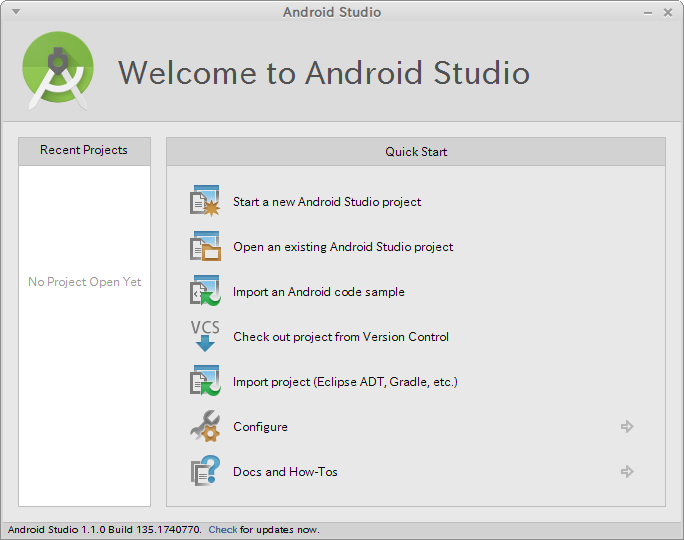Click the import project Eclipse/Gradle icon
This screenshot has height=540, width=684.
click(205, 381)
